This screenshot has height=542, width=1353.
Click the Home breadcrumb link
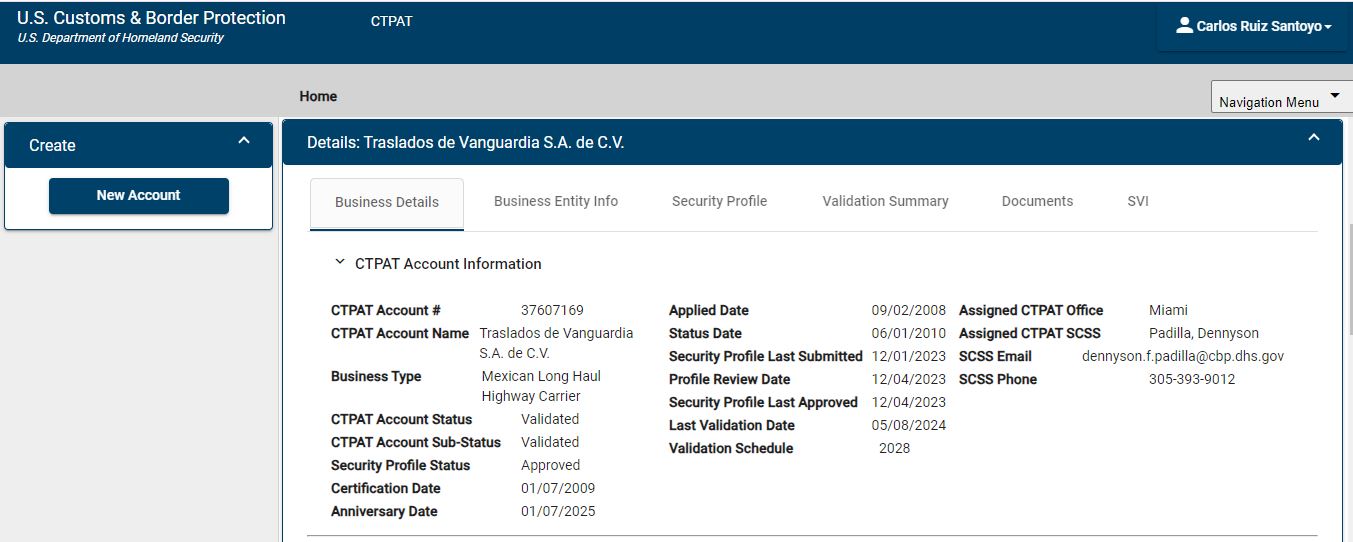coord(318,97)
